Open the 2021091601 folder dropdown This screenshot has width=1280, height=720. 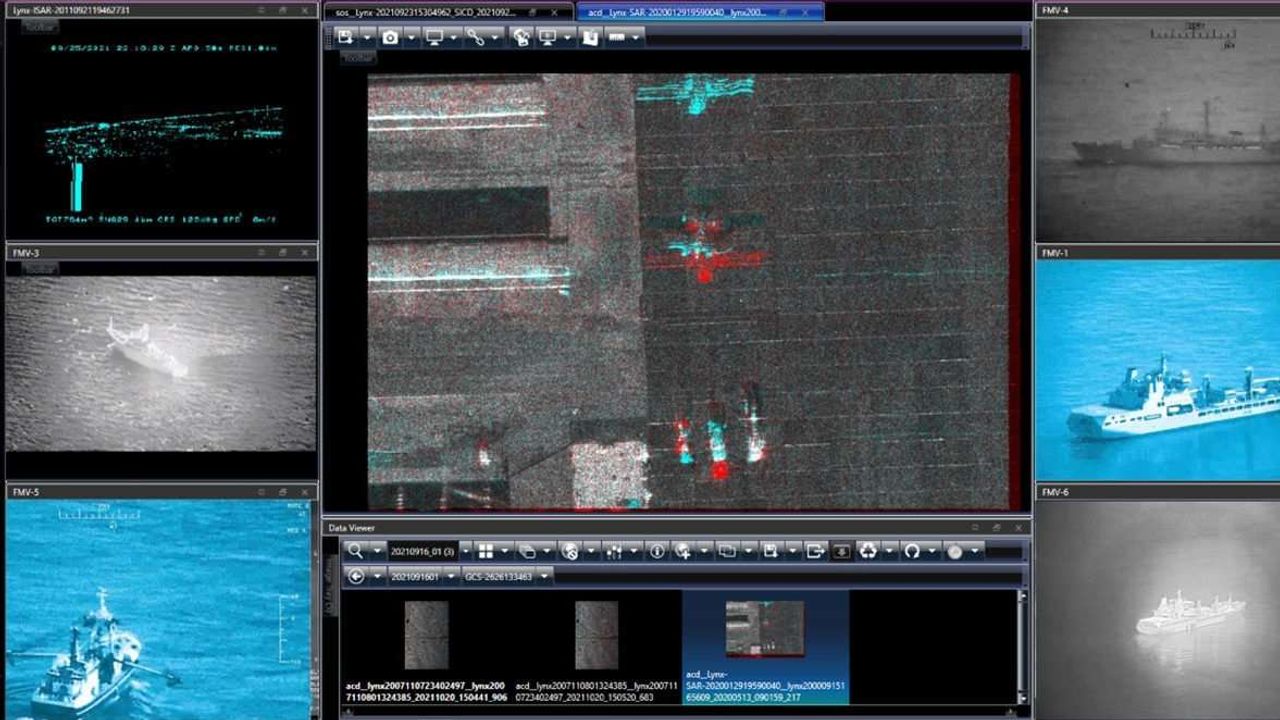click(x=451, y=576)
